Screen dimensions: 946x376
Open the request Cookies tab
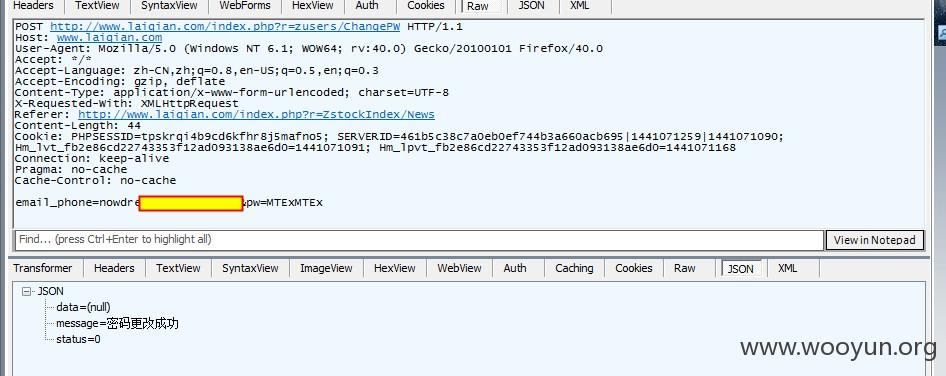425,6
